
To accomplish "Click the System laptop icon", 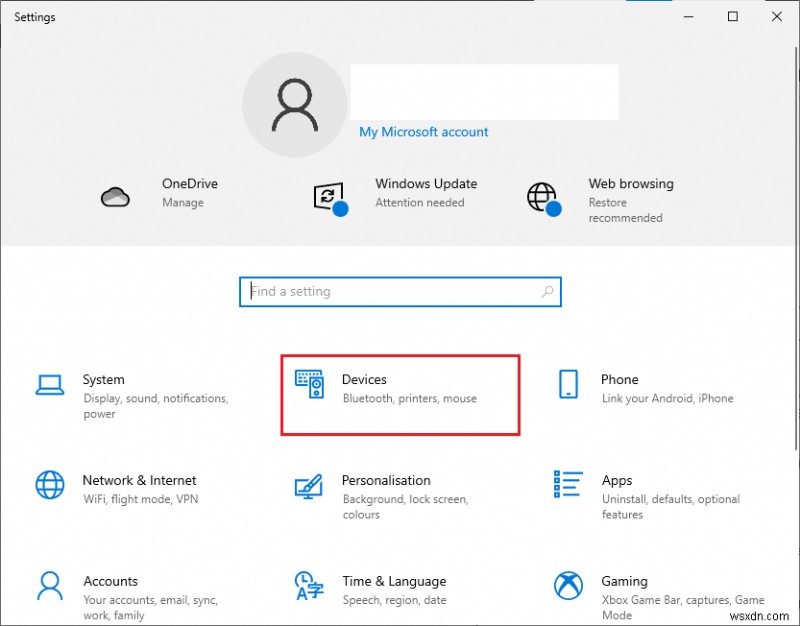I will click(x=50, y=384).
